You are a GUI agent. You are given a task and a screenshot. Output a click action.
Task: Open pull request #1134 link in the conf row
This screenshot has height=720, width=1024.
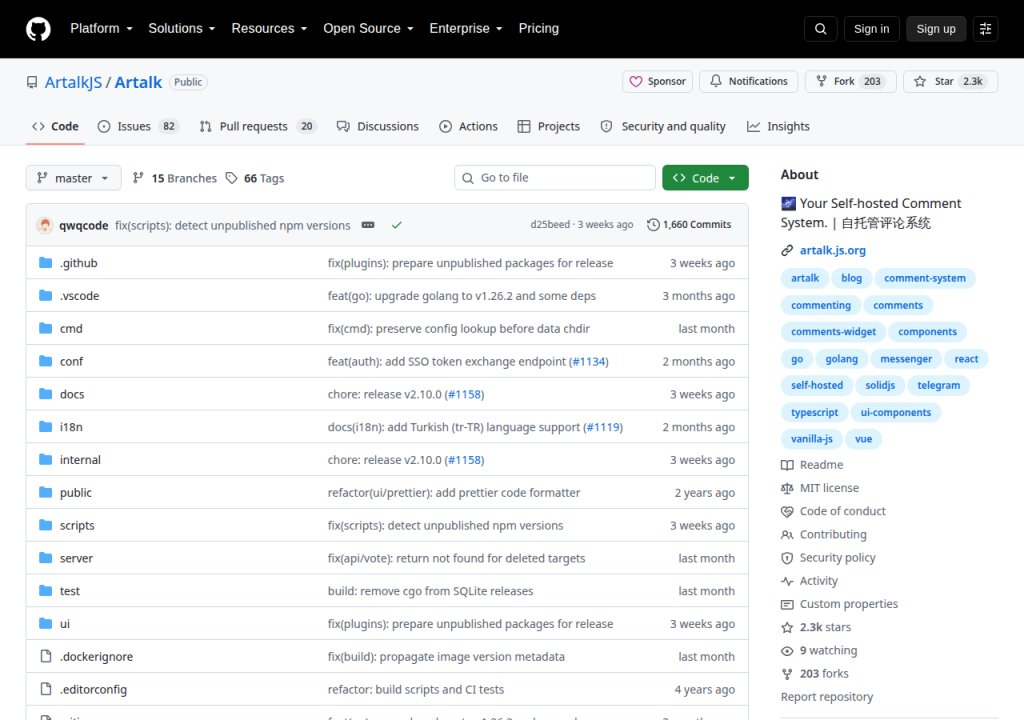[589, 362]
